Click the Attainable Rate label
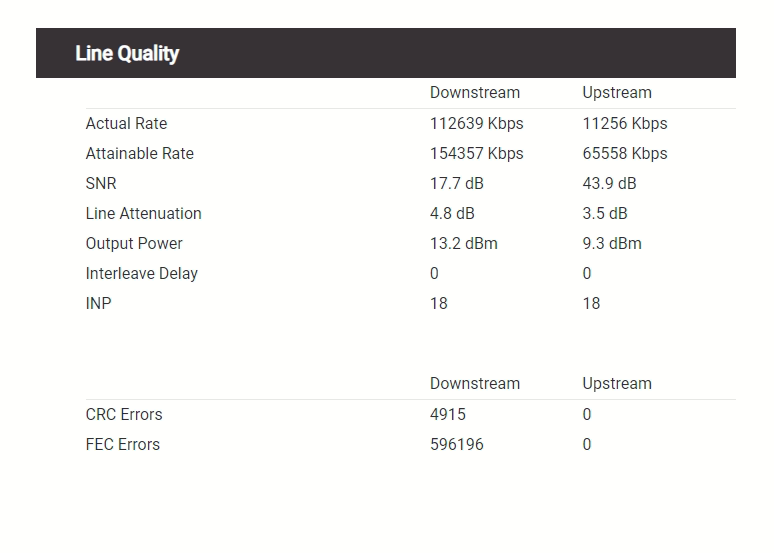Image resolution: width=774 pixels, height=553 pixels. pyautogui.click(x=140, y=154)
